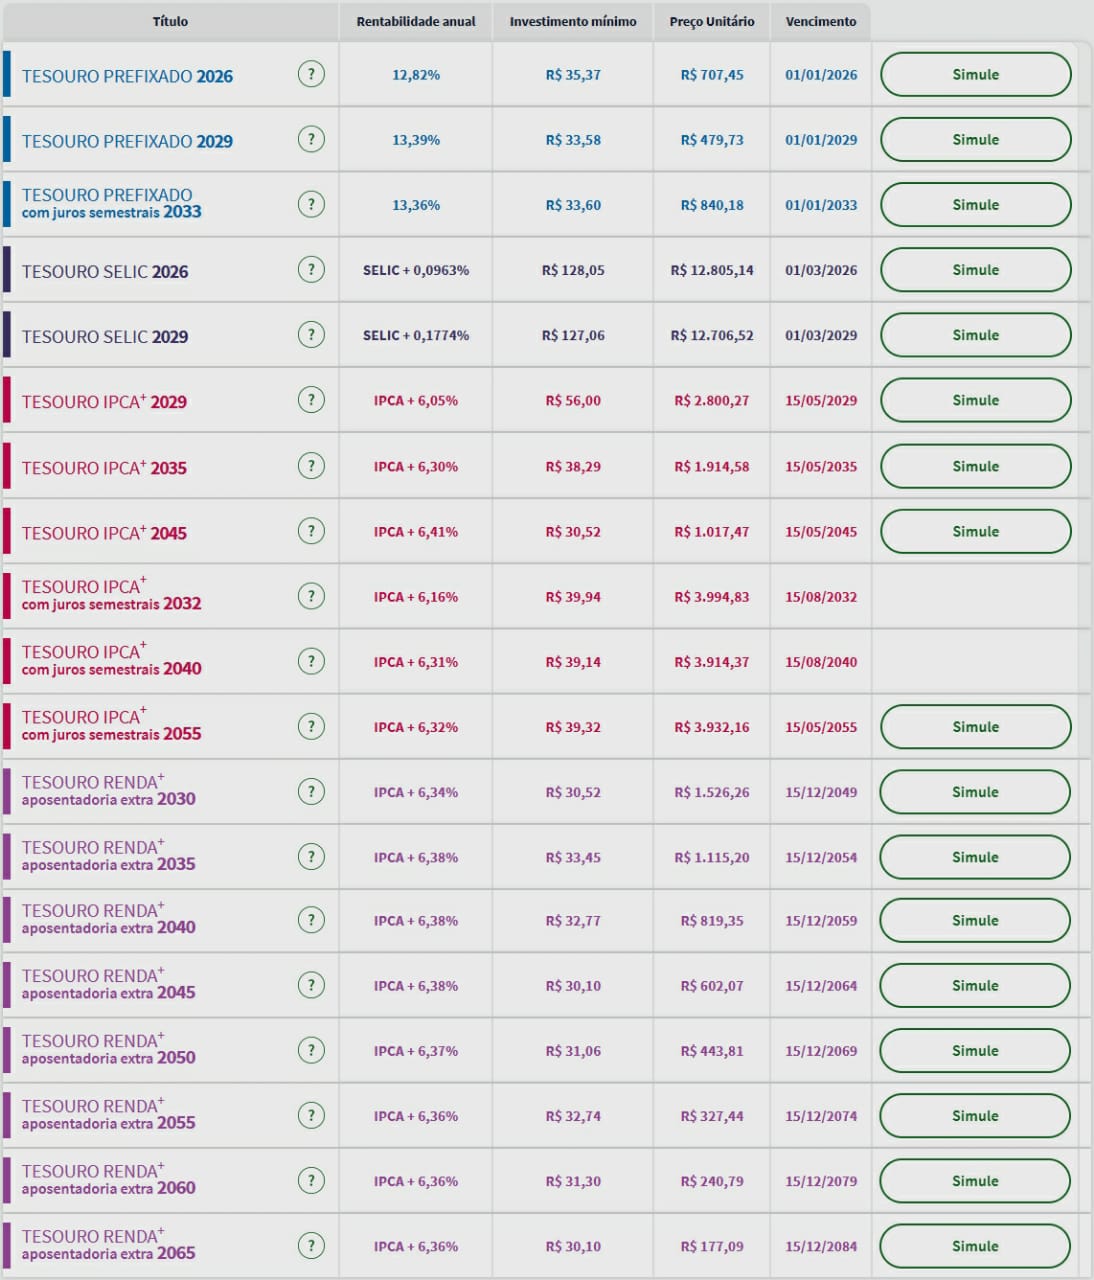Simulate Tesouro Prefixado 2029 investment
Image resolution: width=1094 pixels, height=1280 pixels.
pos(975,140)
